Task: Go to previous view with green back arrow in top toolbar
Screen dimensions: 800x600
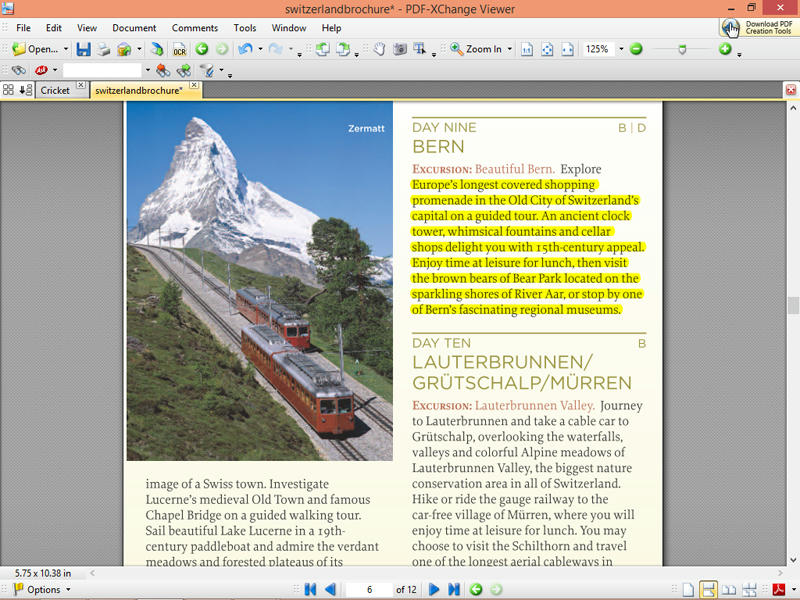Action: pos(202,49)
